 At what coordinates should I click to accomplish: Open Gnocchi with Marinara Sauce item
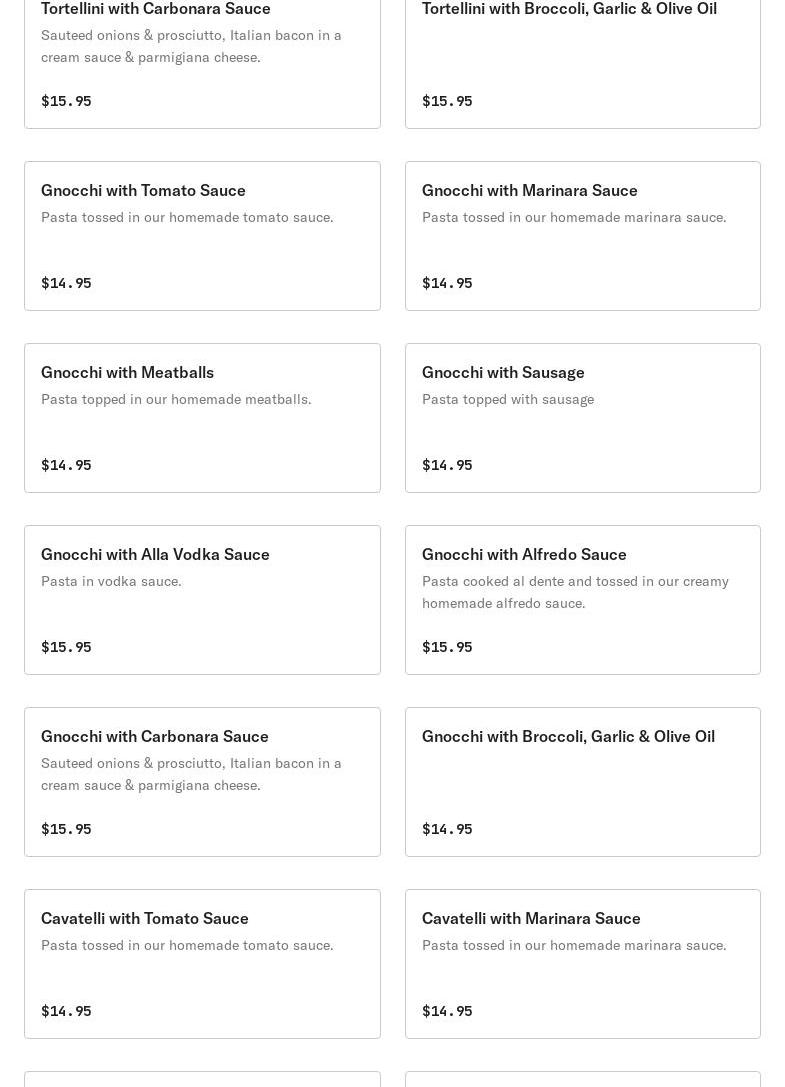coord(582,236)
